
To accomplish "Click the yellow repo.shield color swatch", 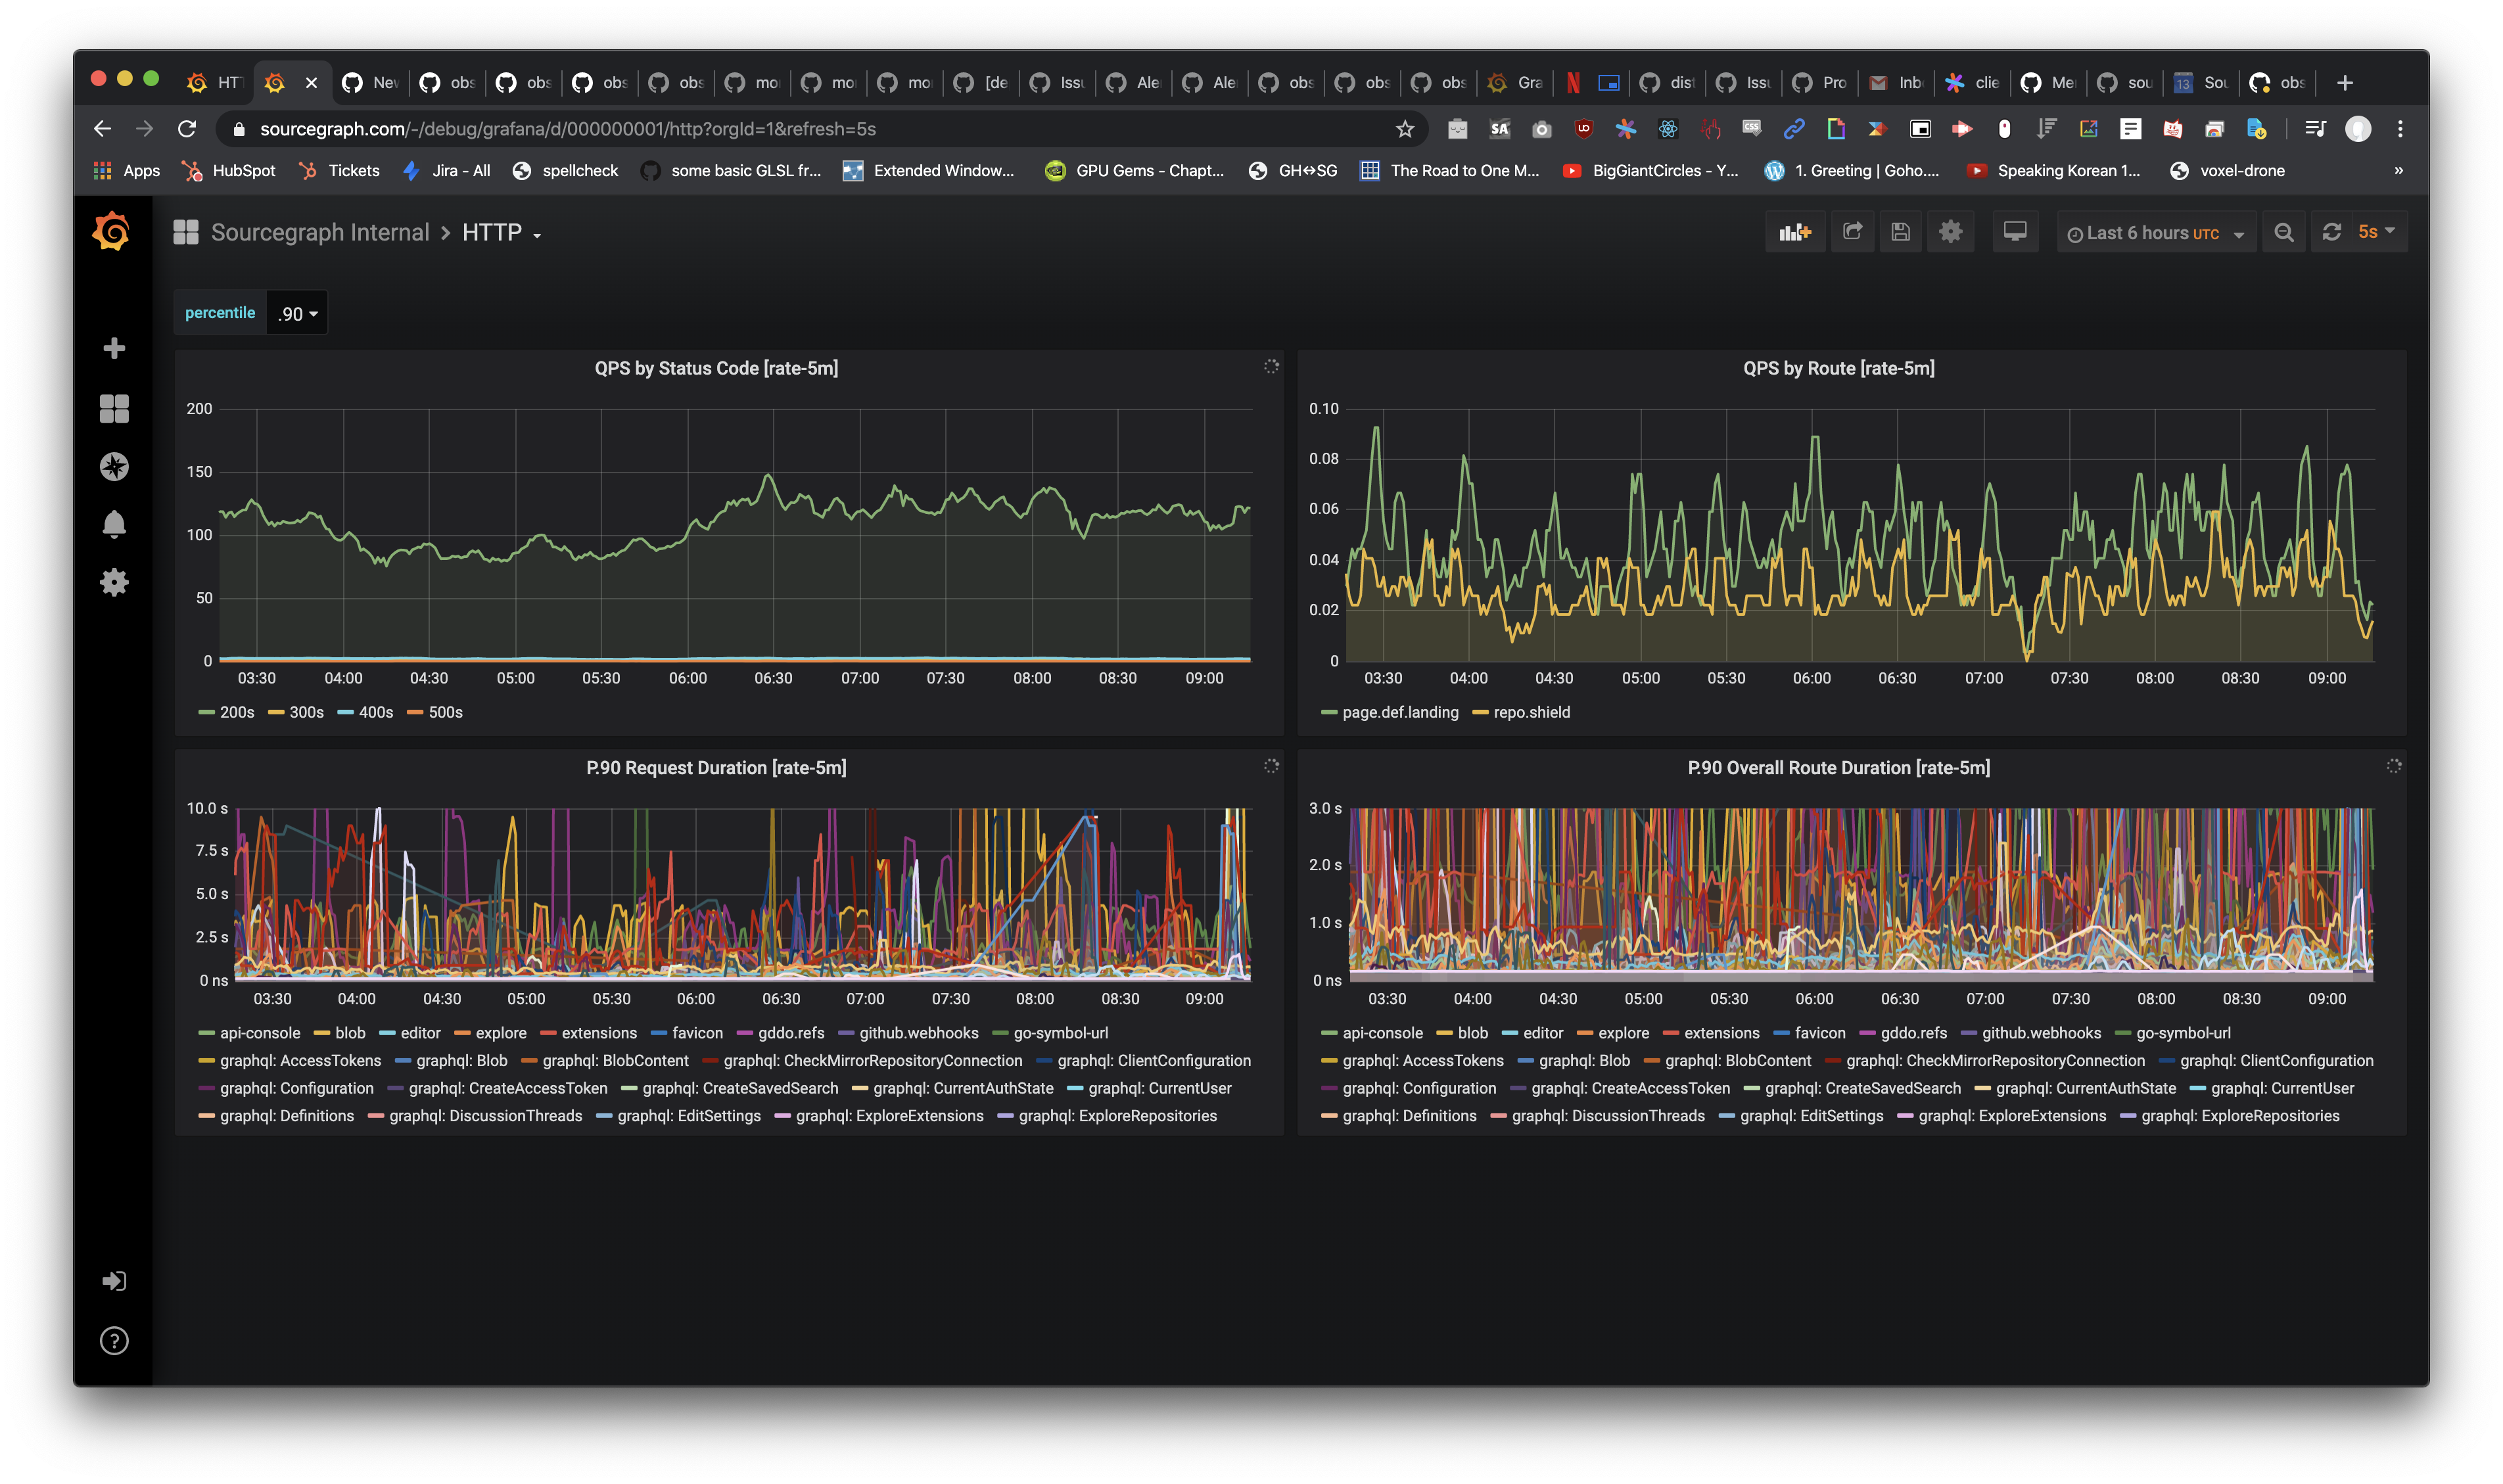I will coord(1480,712).
